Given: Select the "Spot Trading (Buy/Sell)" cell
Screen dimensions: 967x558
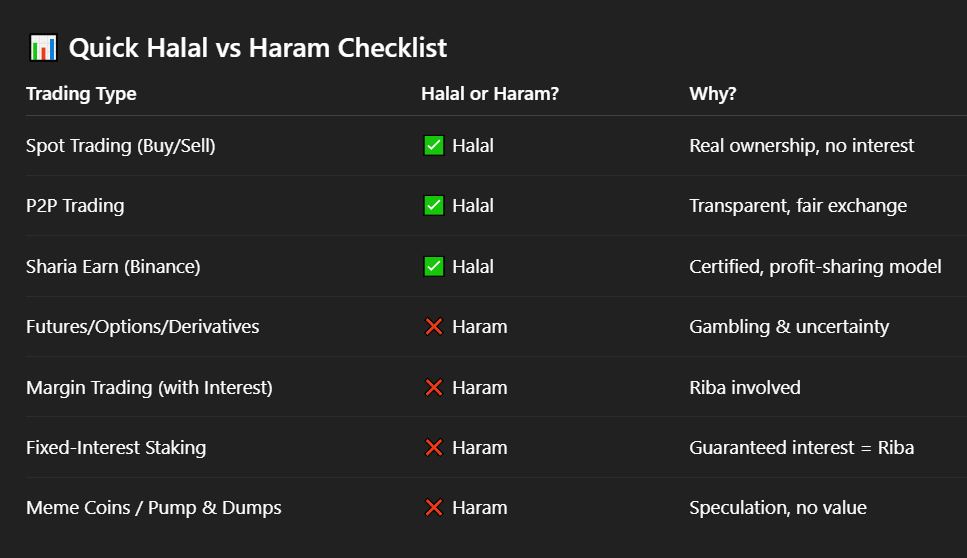Looking at the screenshot, I should 121,146.
